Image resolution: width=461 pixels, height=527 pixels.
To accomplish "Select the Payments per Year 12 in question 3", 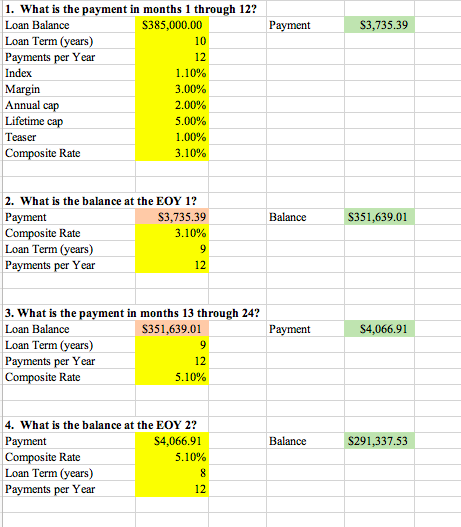I will tap(172, 361).
